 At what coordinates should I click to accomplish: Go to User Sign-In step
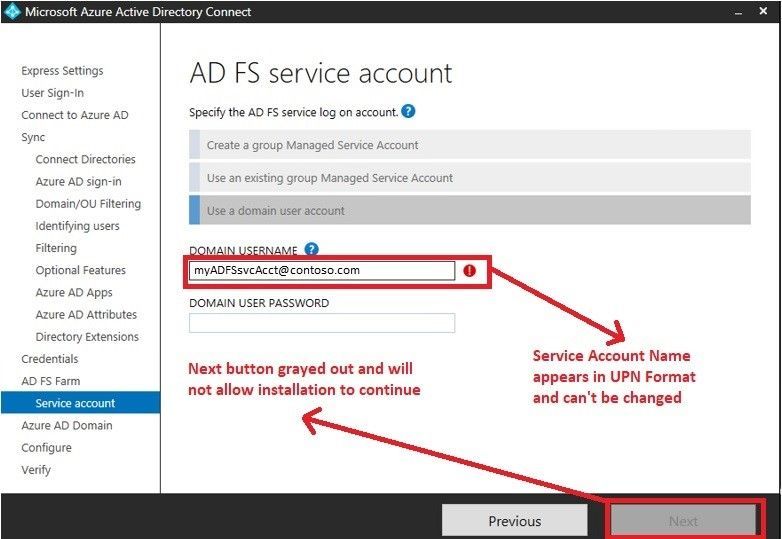pos(52,93)
